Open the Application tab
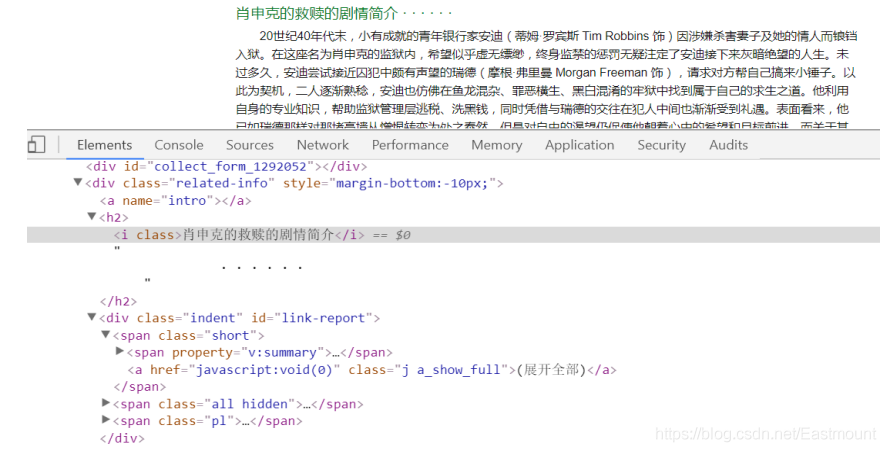 pyautogui.click(x=579, y=145)
